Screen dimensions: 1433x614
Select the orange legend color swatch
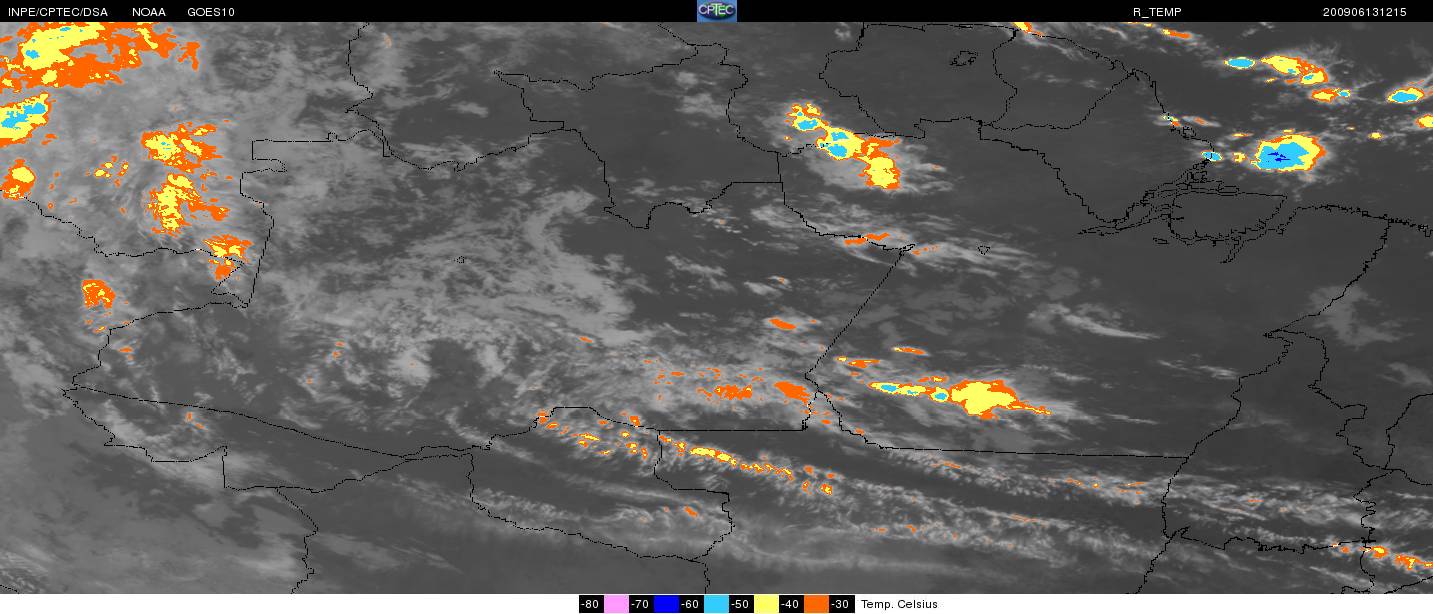(x=816, y=604)
